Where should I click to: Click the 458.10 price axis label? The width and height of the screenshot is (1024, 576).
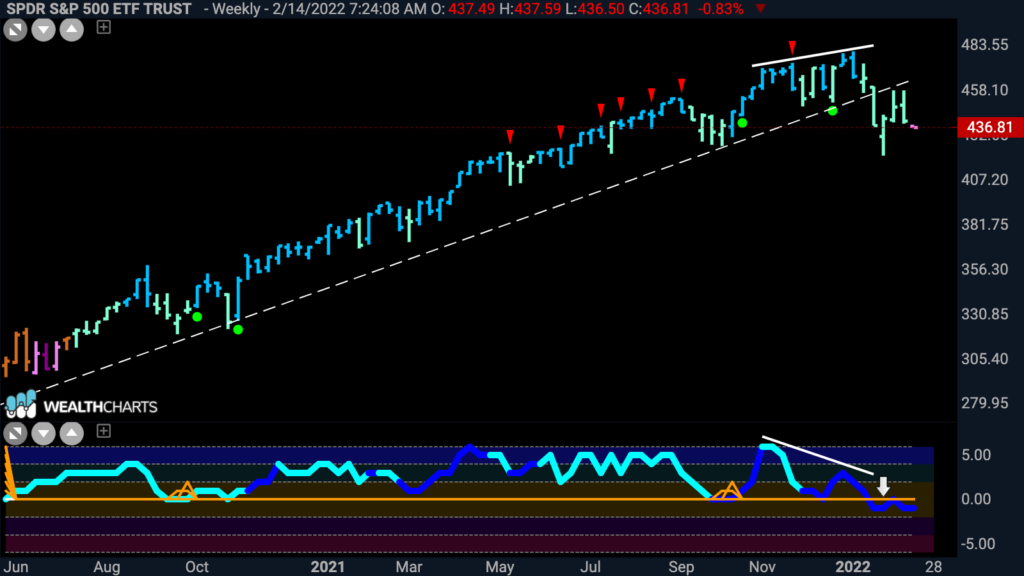[x=984, y=89]
